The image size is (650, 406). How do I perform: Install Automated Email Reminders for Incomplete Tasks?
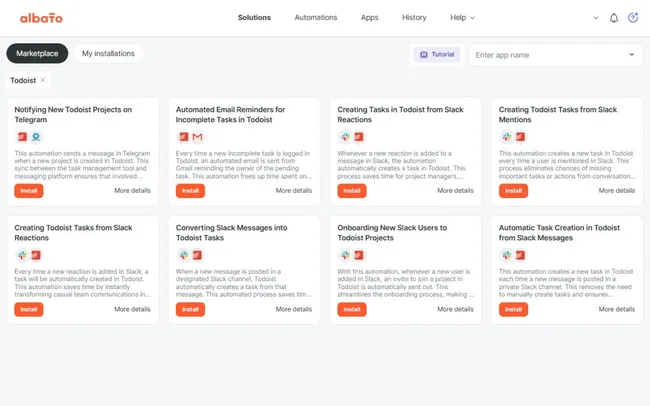[190, 191]
